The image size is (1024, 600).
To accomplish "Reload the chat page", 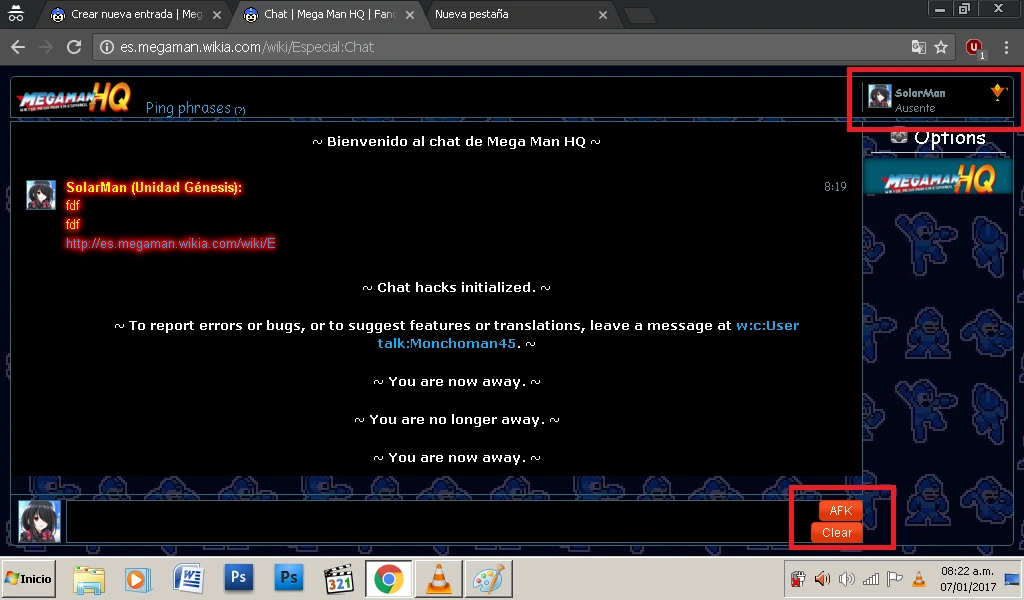I will point(74,47).
